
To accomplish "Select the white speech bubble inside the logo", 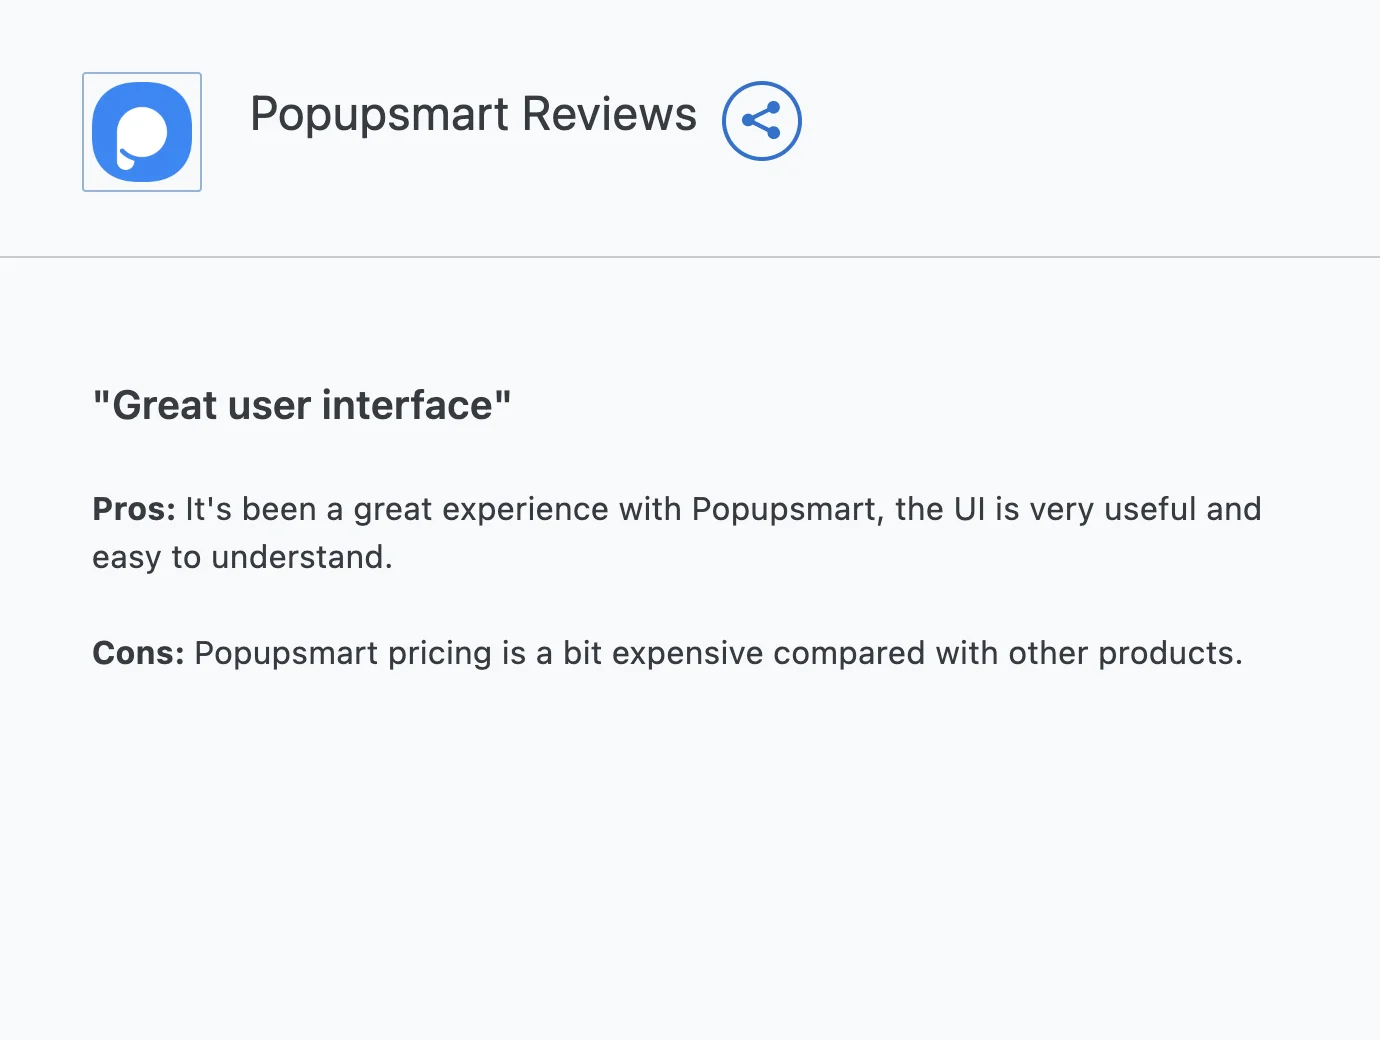I will [x=141, y=135].
